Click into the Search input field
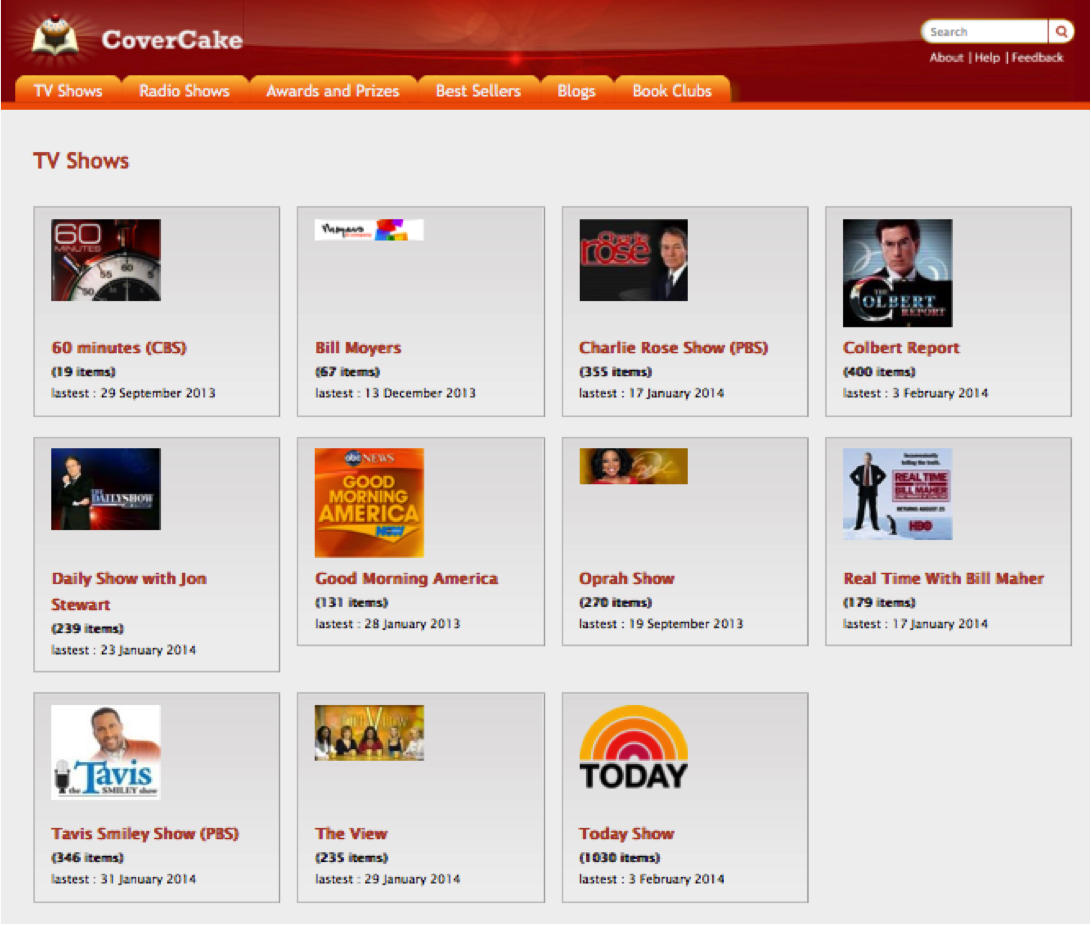Screen dimensions: 1091x925 pyautogui.click(x=985, y=31)
